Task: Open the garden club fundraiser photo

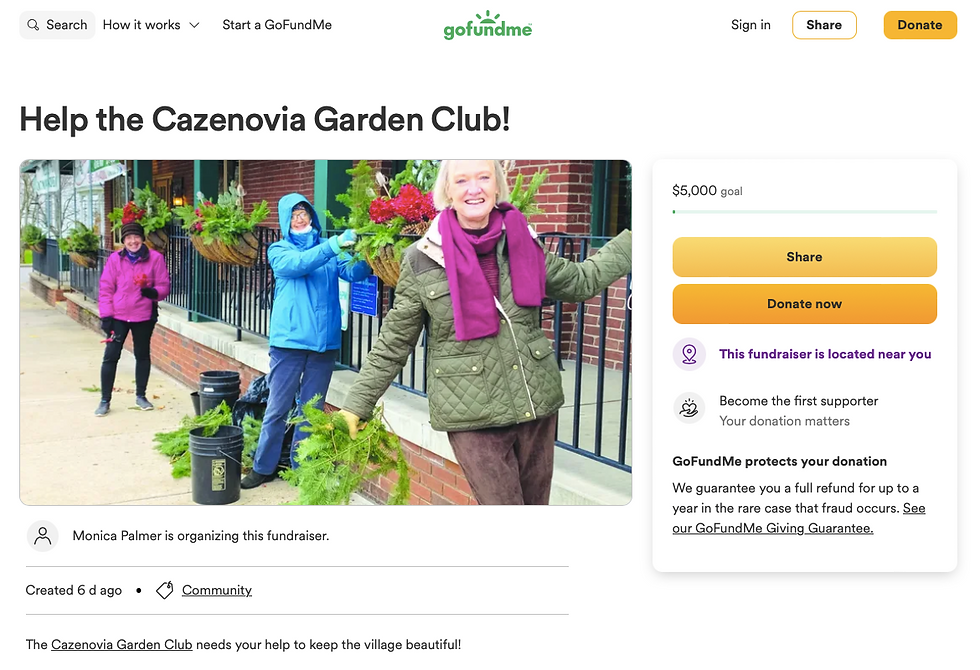Action: 326,332
